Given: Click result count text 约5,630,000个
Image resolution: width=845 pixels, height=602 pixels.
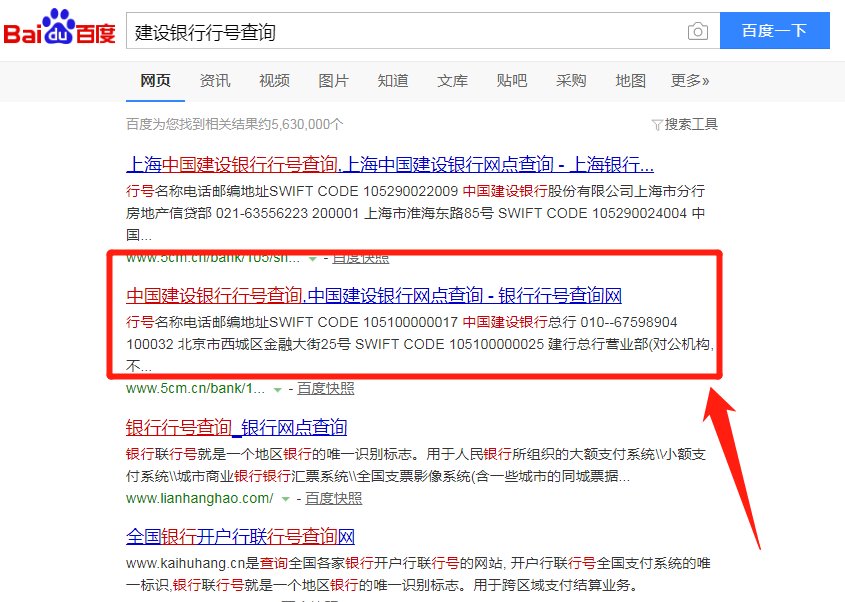Looking at the screenshot, I should [x=300, y=124].
